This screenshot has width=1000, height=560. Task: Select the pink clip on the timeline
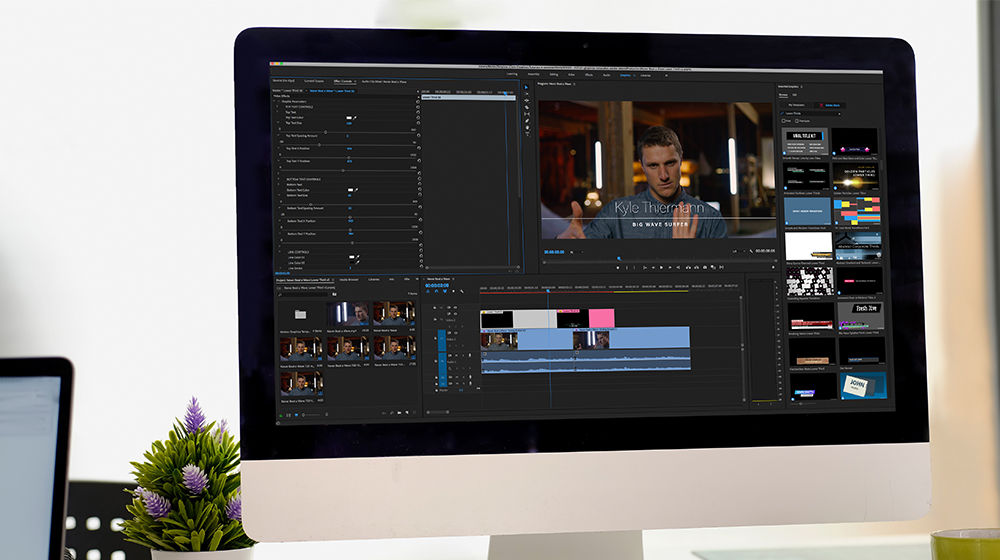(x=601, y=318)
